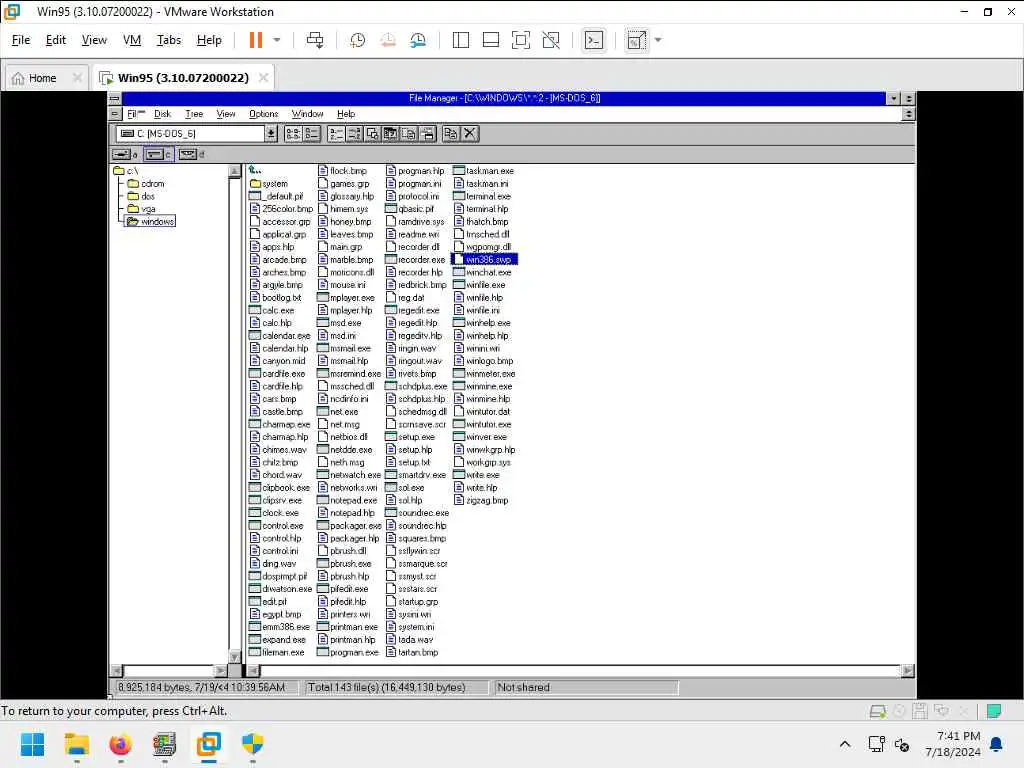Select the windows folder in the tree
Screen dimensions: 1024x768
click(151, 221)
